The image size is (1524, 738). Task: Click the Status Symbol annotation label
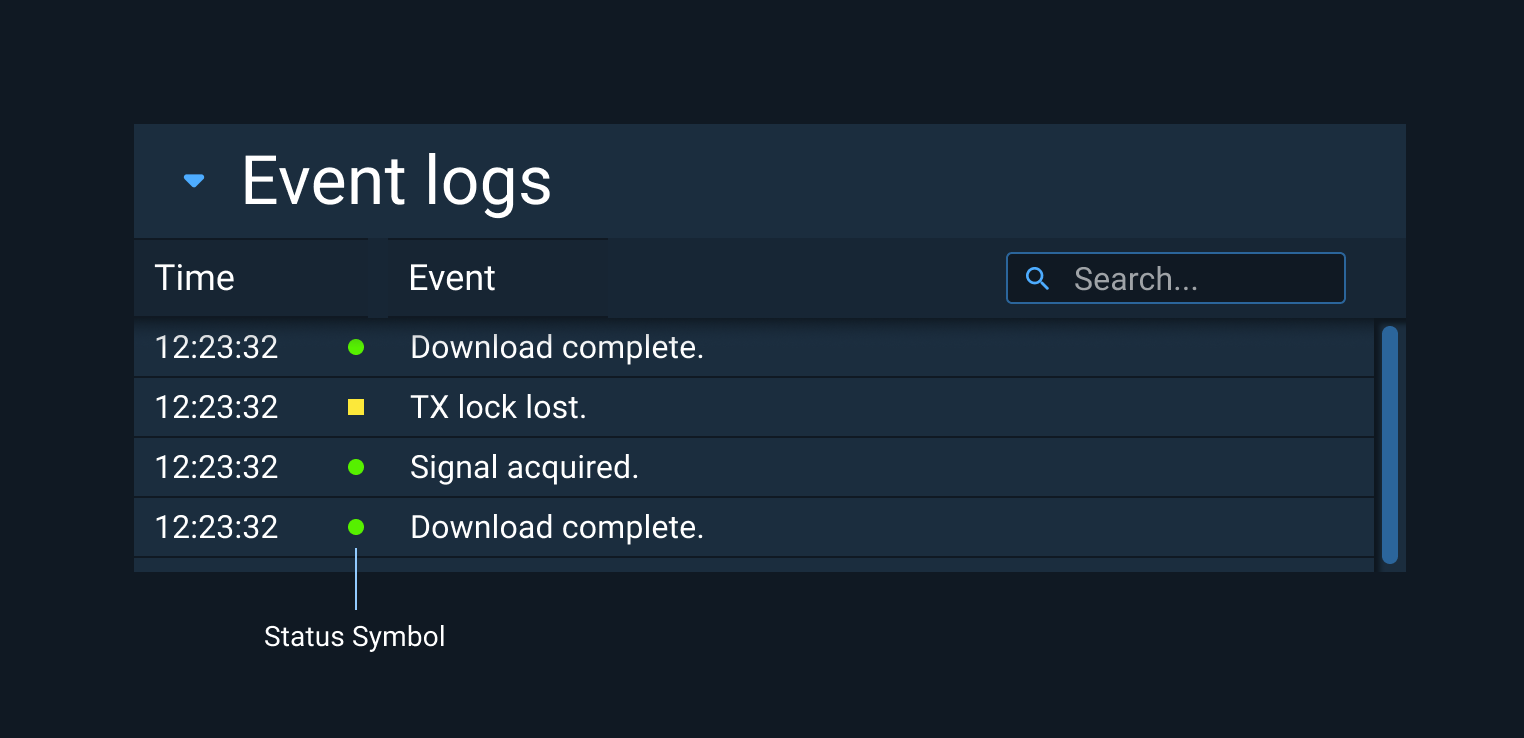pos(354,637)
